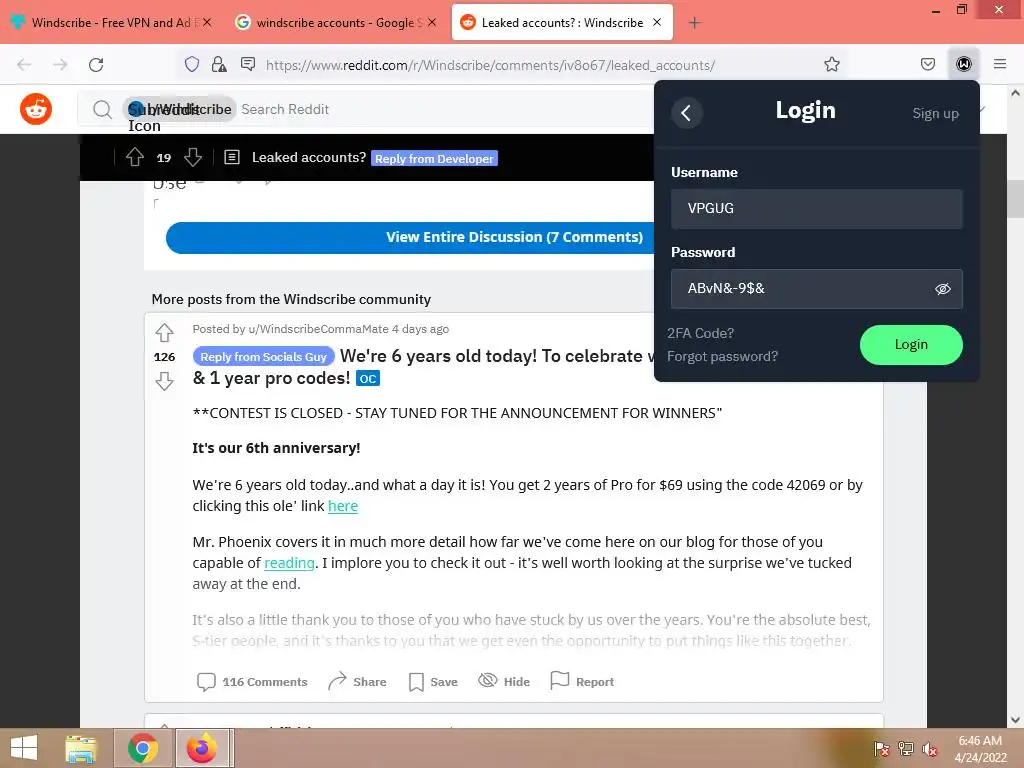
Task: Open Sign up in Windscribe popup
Action: tap(935, 114)
